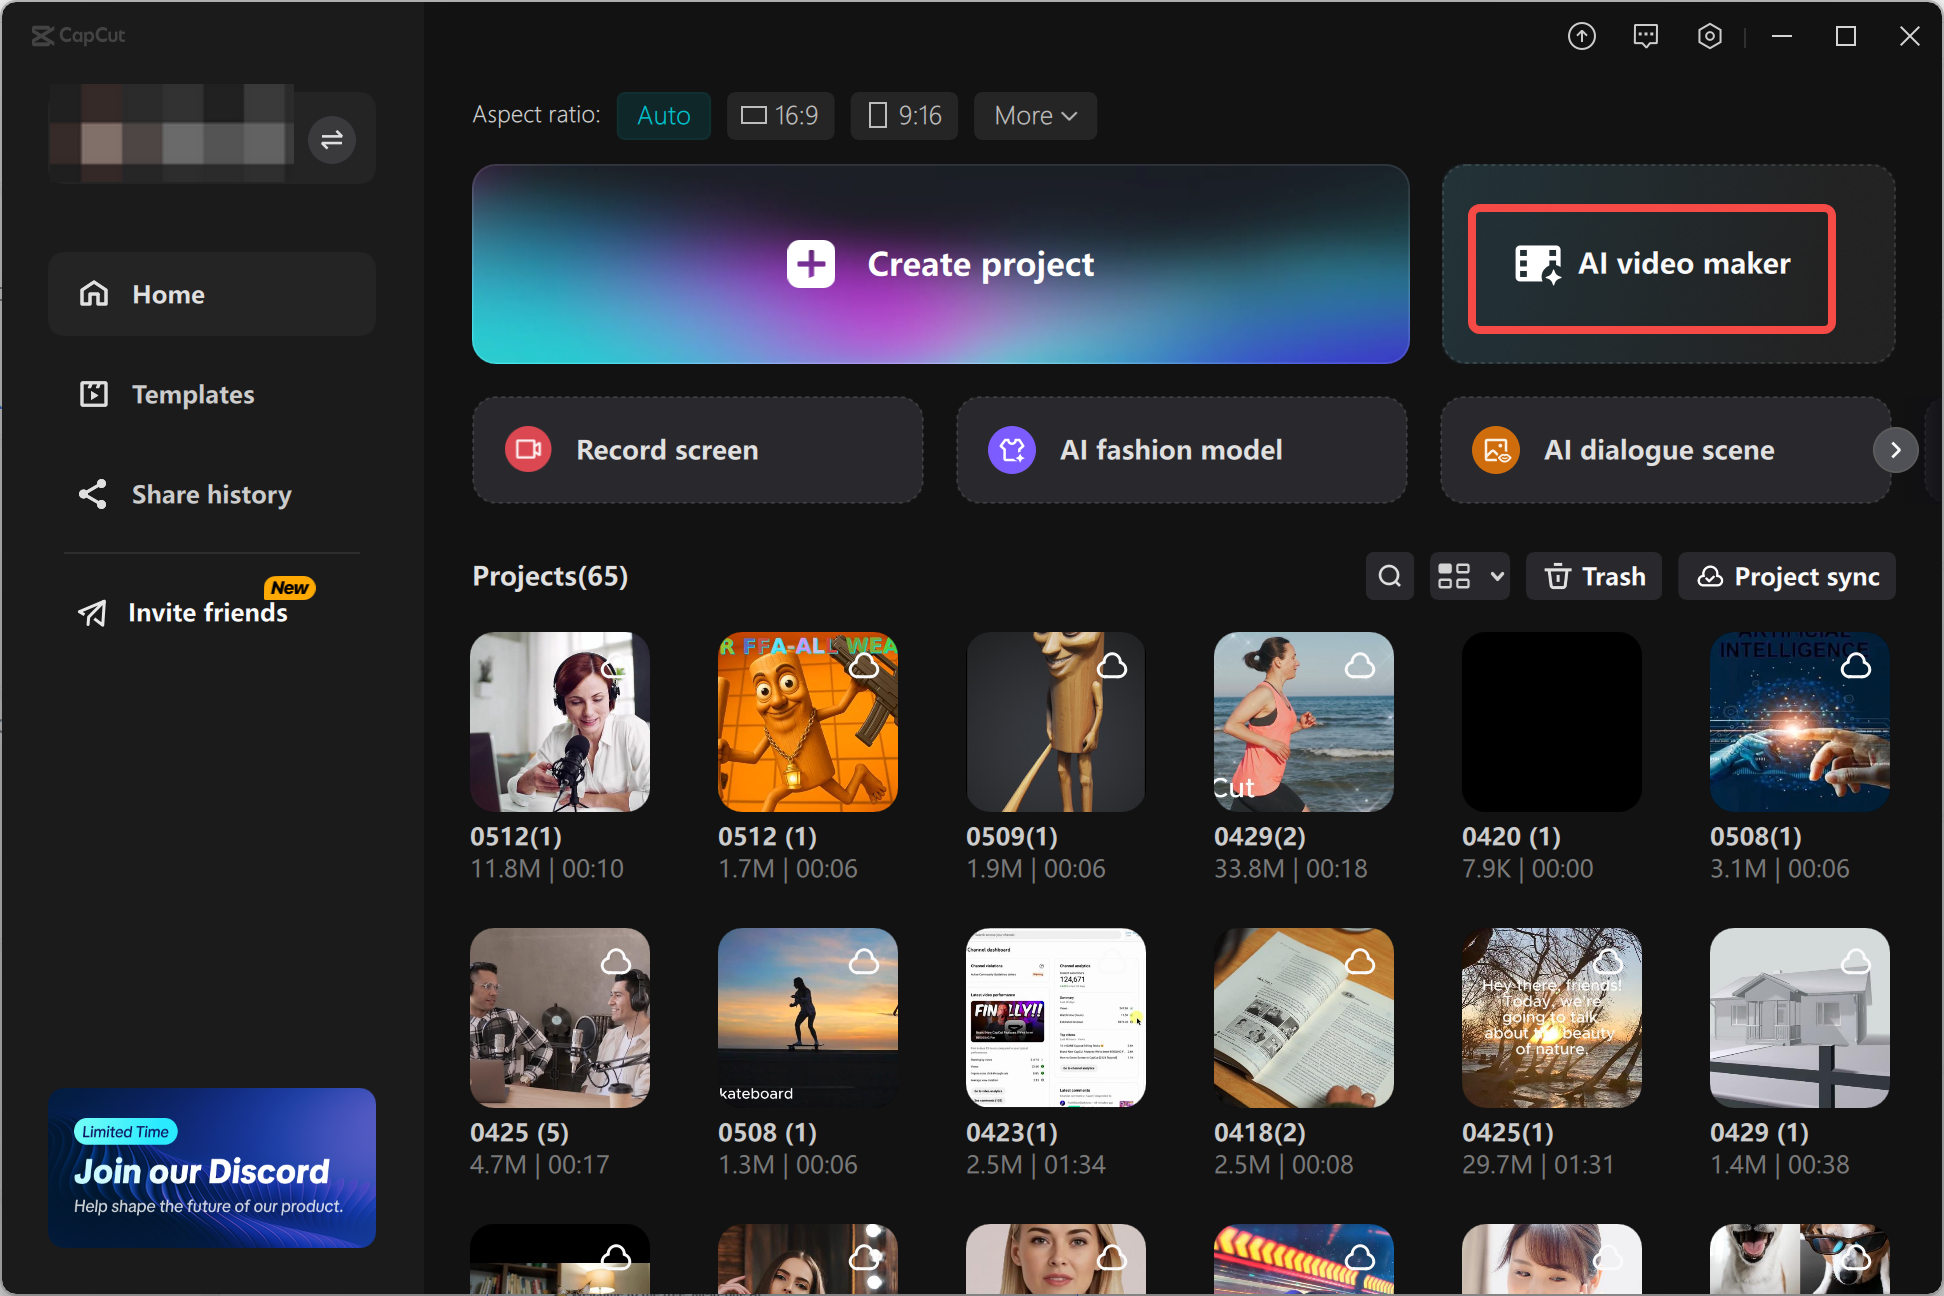This screenshot has height=1296, width=1944.
Task: Open the Trash
Action: click(1592, 576)
